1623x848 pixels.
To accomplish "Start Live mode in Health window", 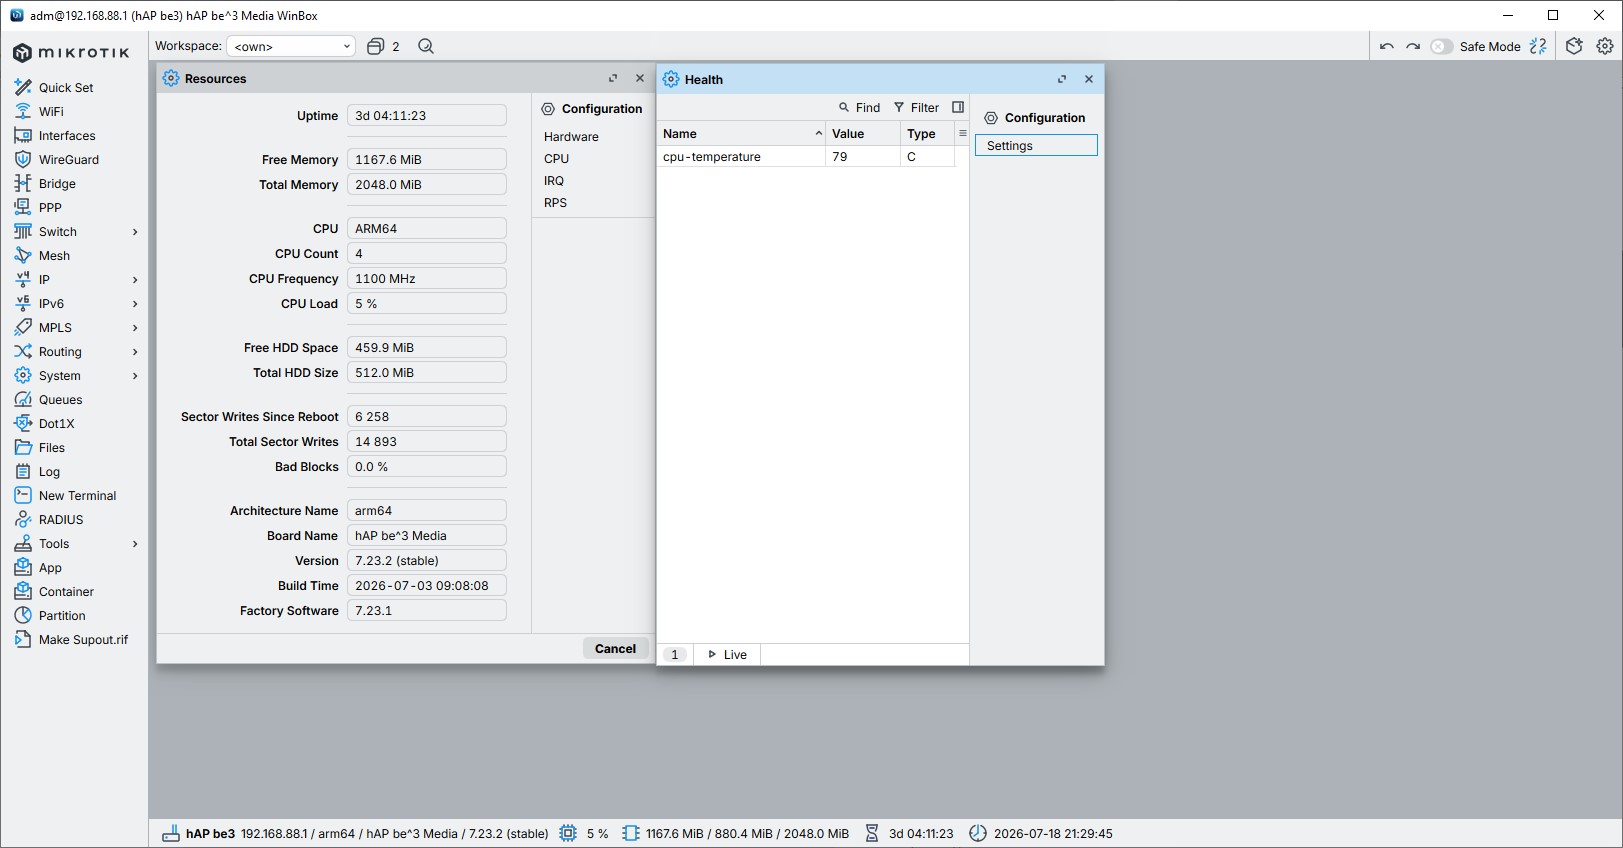I will point(727,654).
